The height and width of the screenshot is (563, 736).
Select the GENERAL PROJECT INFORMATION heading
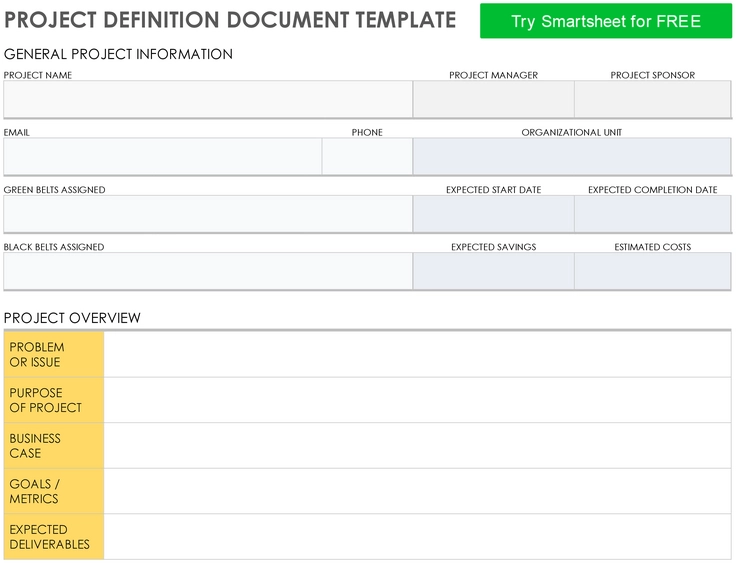(x=118, y=54)
